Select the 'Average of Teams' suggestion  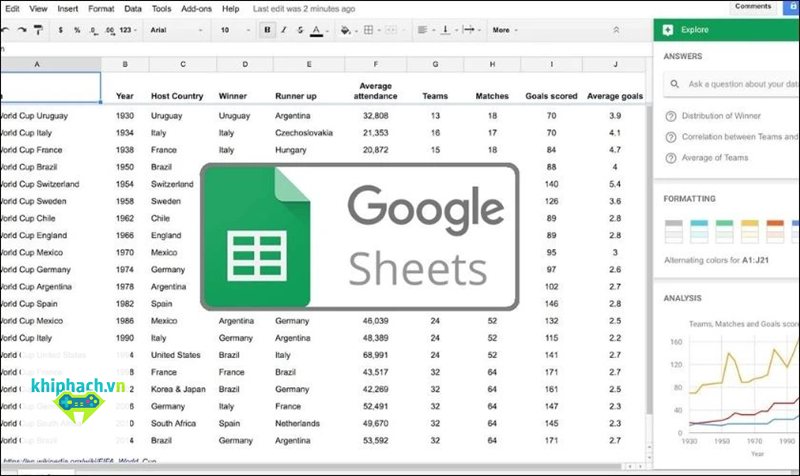click(x=715, y=158)
